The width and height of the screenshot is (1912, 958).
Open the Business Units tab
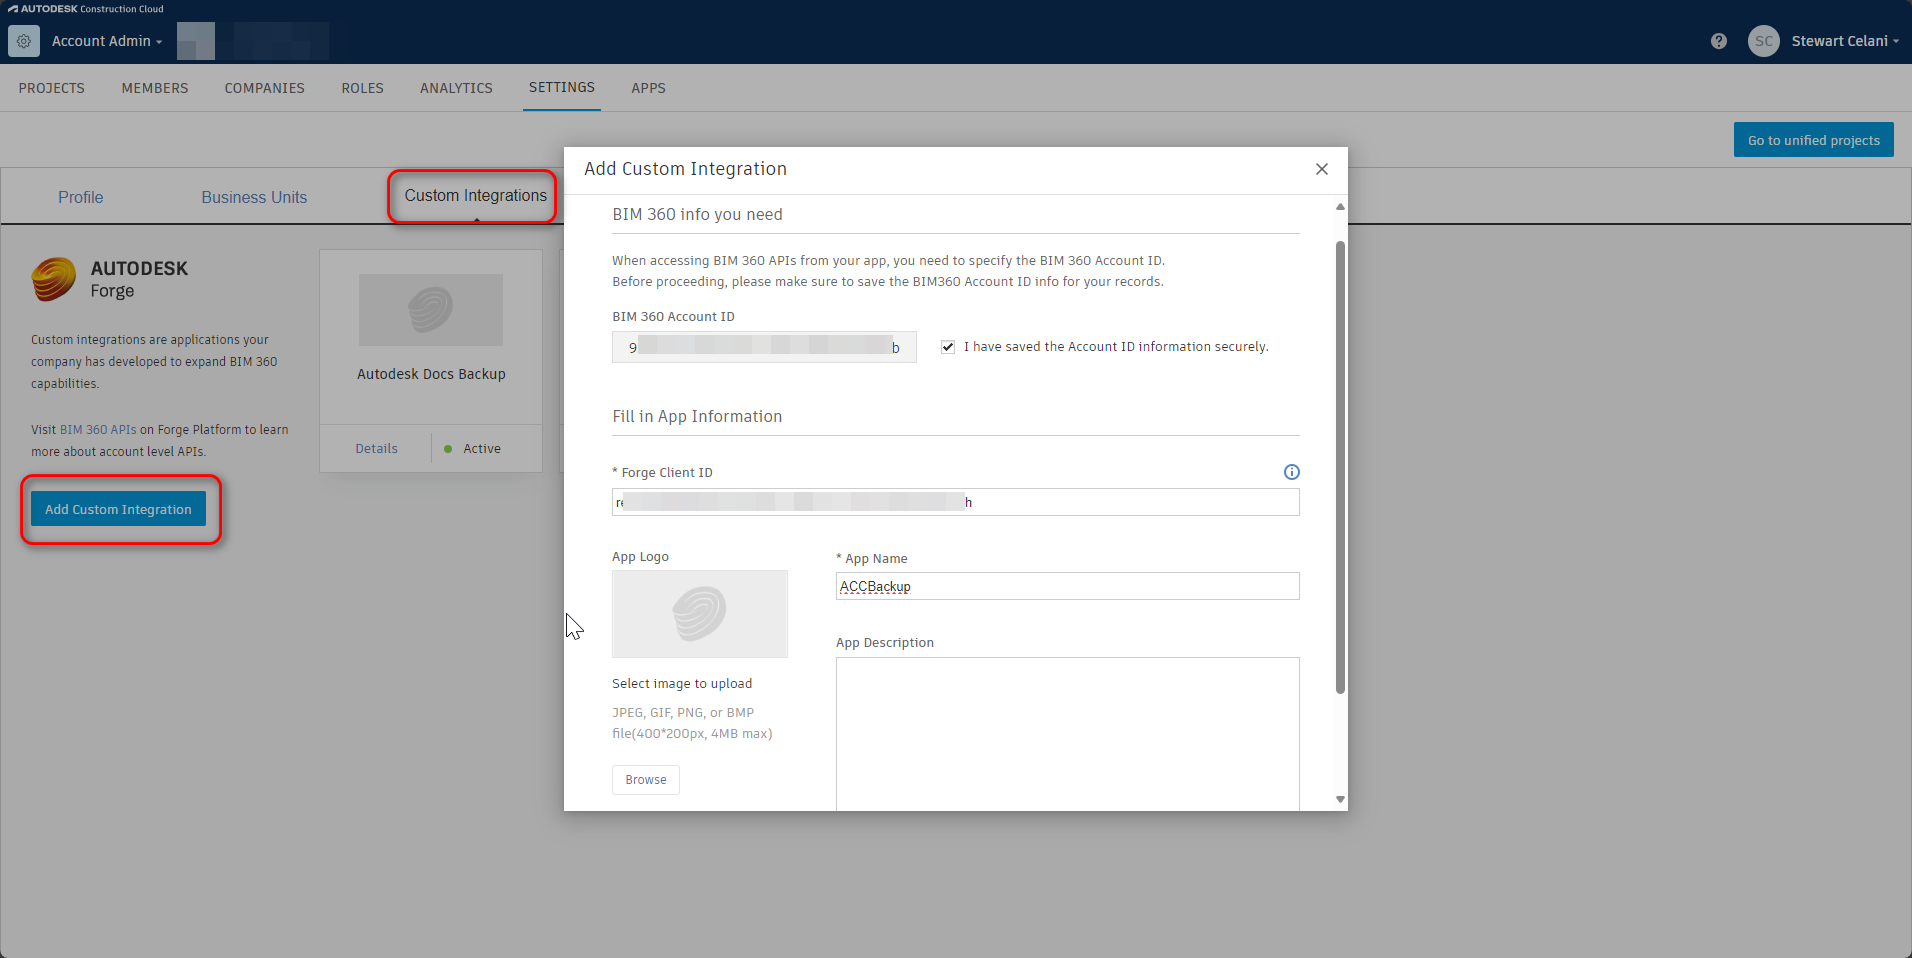(254, 197)
